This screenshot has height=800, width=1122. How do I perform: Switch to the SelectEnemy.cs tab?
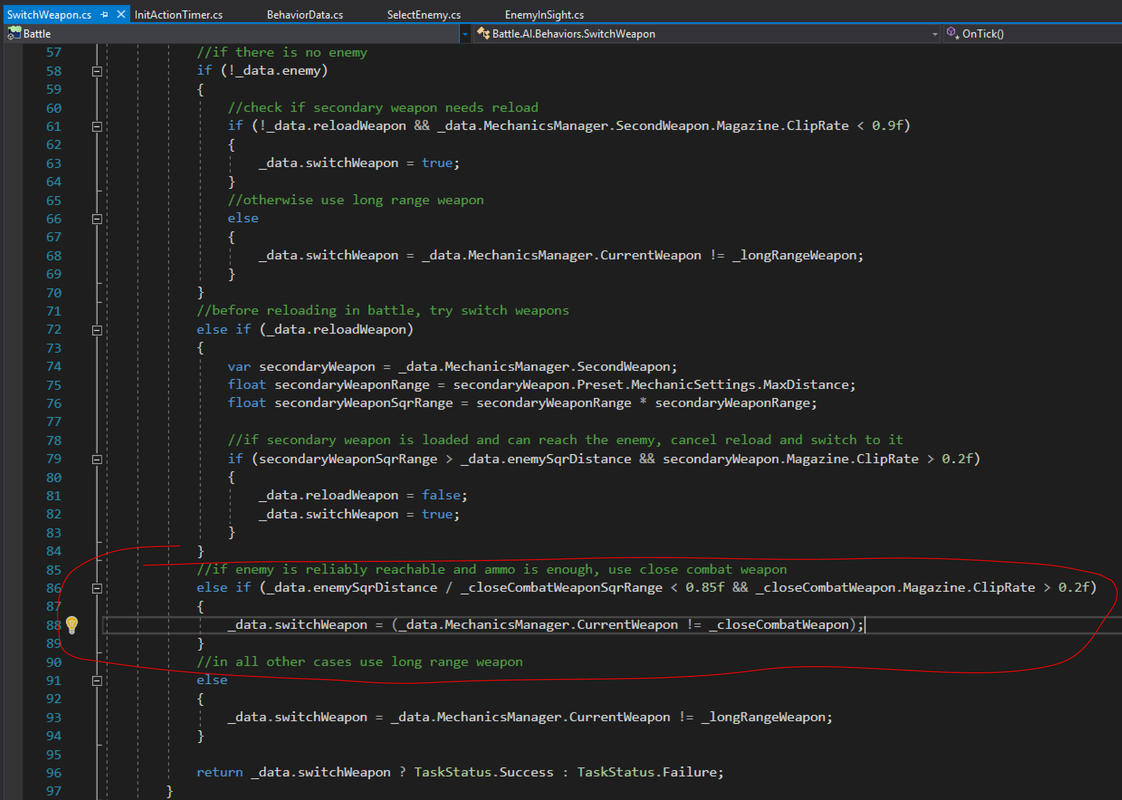coord(424,14)
